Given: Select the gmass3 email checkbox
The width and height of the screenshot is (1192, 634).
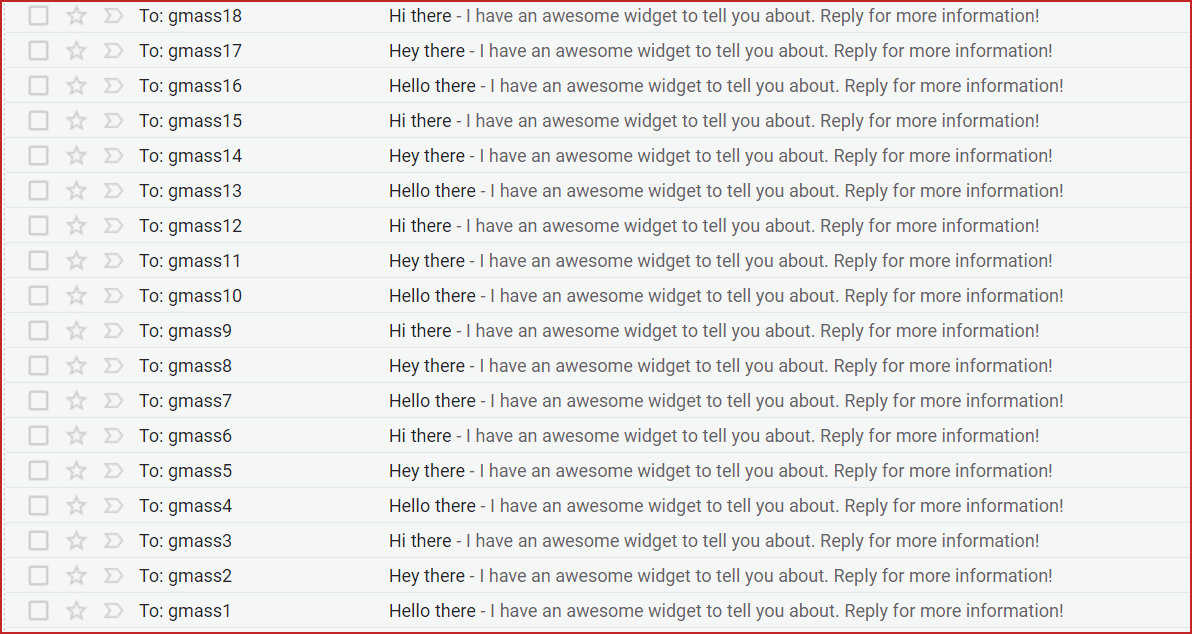Looking at the screenshot, I should (38, 541).
